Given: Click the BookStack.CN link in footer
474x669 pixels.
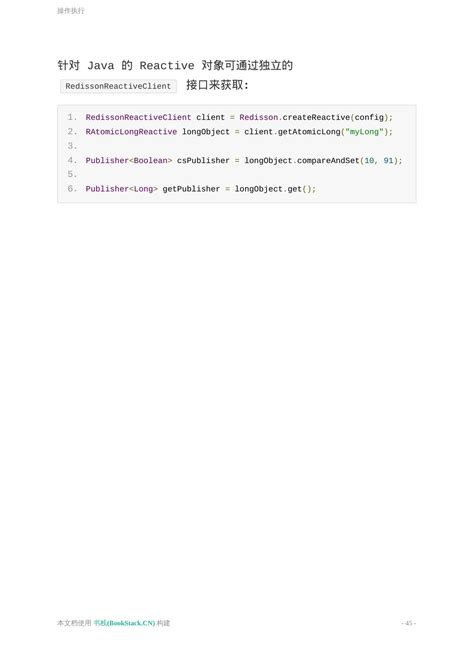Looking at the screenshot, I should click(x=124, y=623).
